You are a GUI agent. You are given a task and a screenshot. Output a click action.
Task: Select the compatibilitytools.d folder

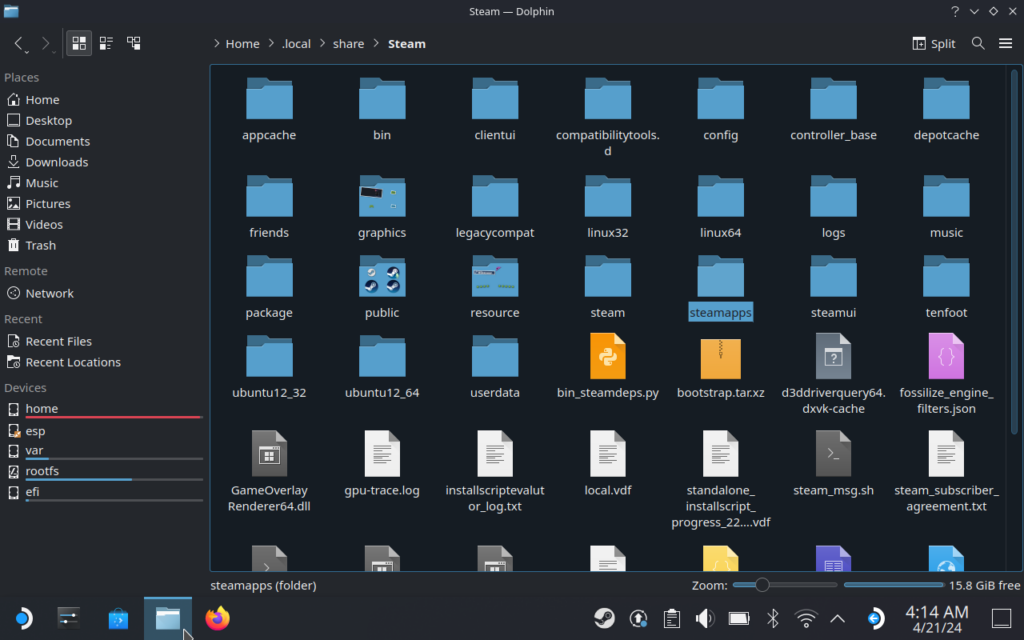[x=607, y=117]
